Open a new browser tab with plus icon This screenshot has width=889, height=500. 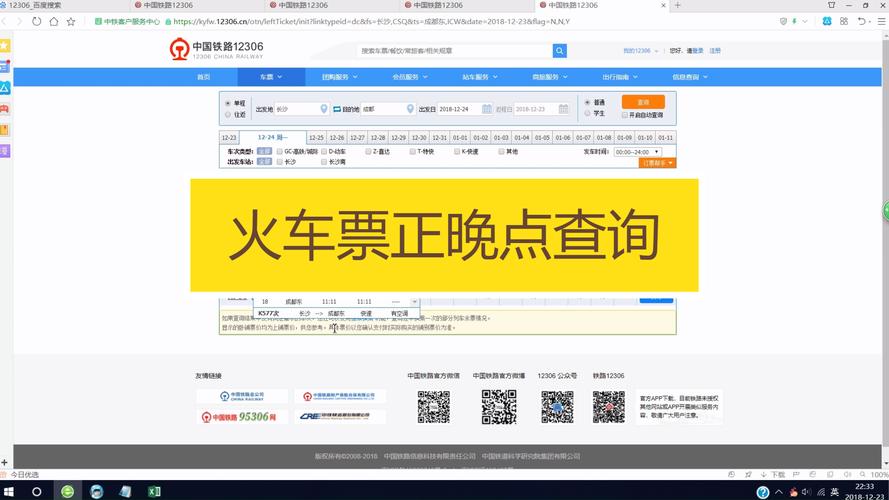(x=677, y=5)
